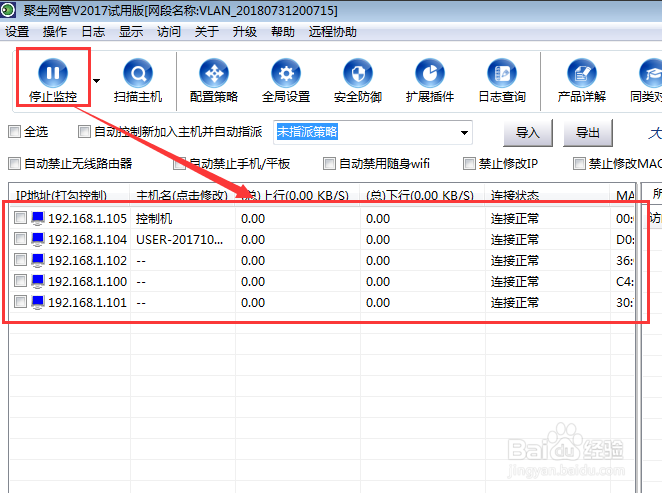Image resolution: width=662 pixels, height=493 pixels.
Task: Open the 远程协助 menu
Action: pos(333,32)
